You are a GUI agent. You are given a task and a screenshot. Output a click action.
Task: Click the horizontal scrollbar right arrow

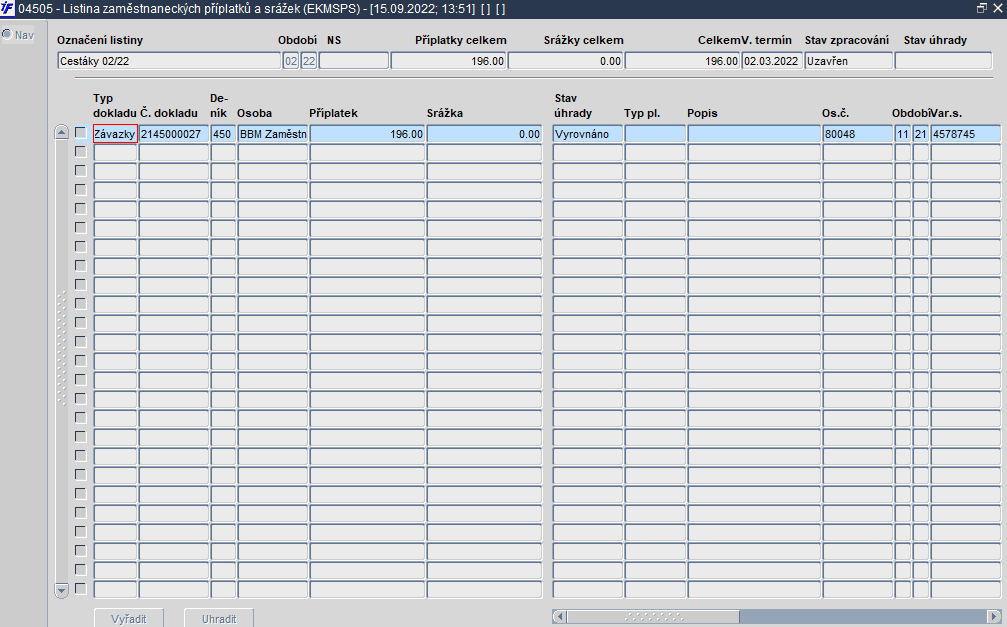[x=994, y=617]
